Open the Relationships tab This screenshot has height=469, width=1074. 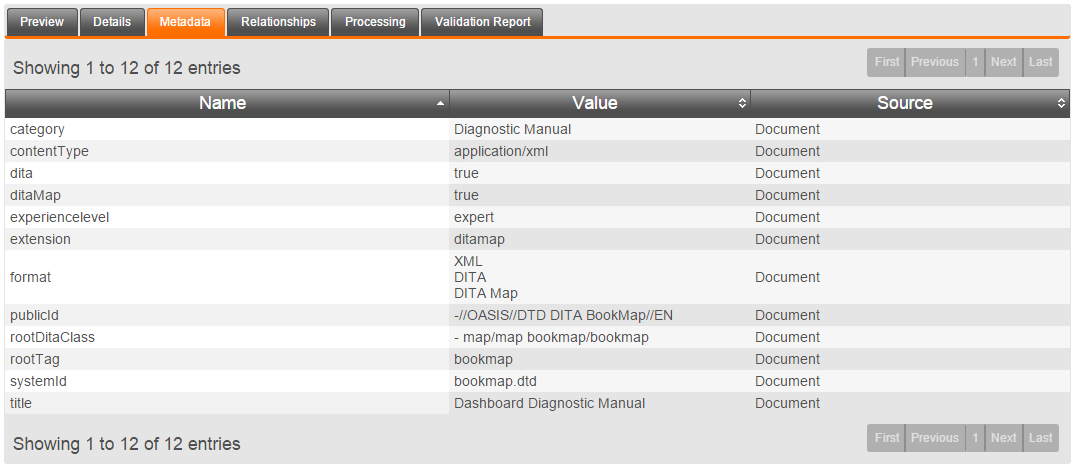click(278, 22)
